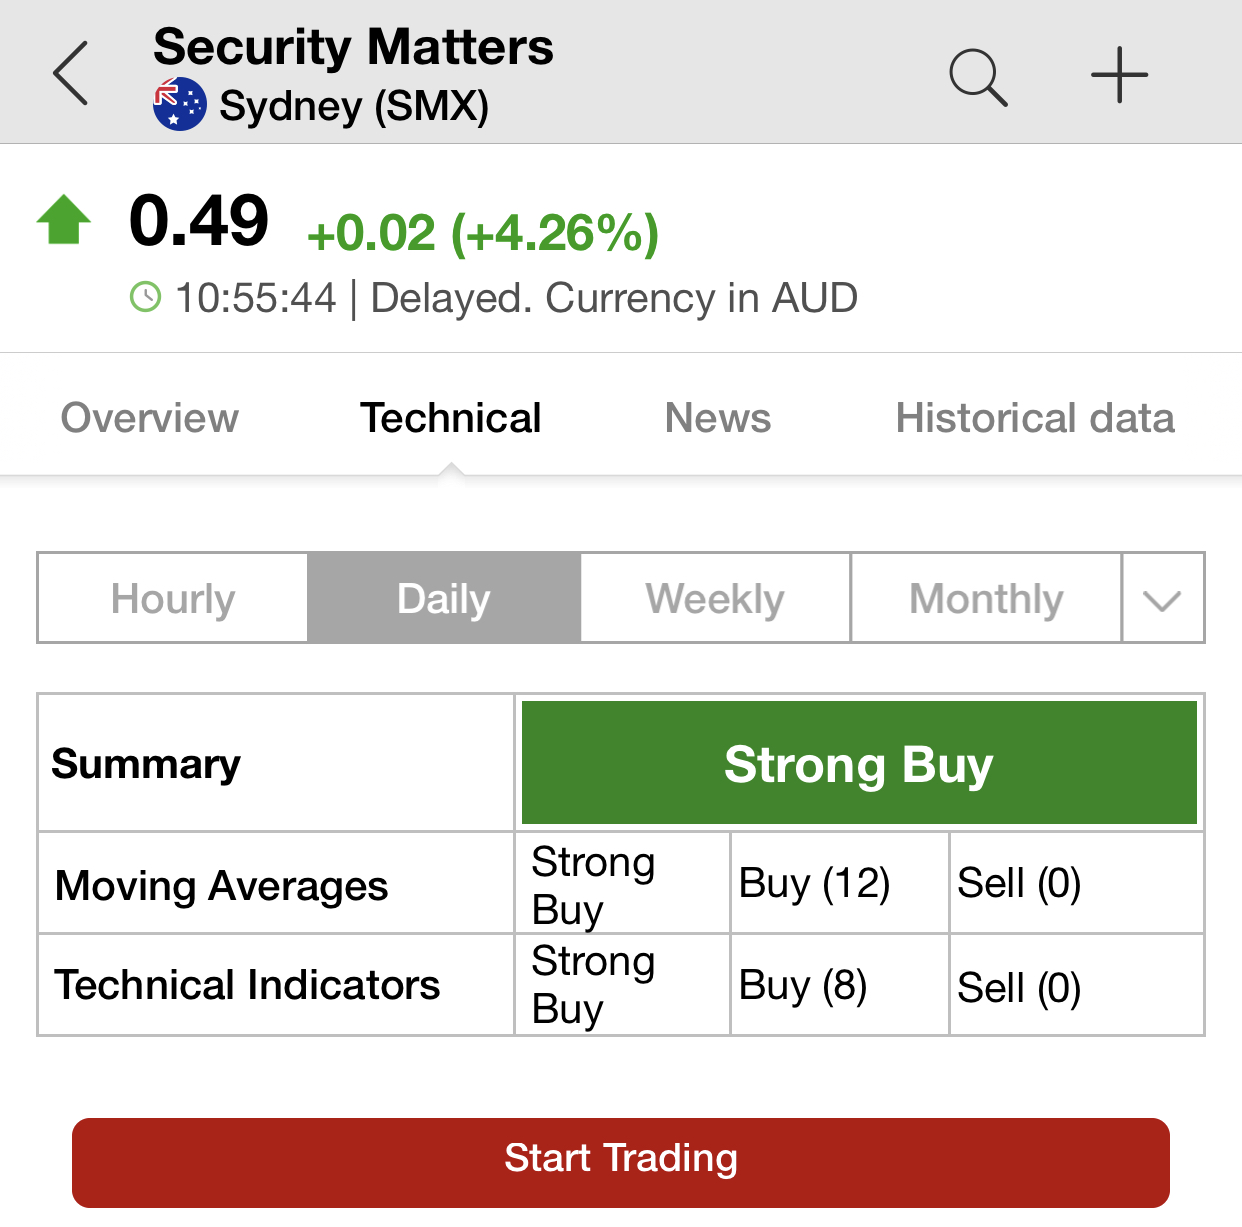Open the Historical data tab
The width and height of the screenshot is (1242, 1227).
tap(1035, 418)
